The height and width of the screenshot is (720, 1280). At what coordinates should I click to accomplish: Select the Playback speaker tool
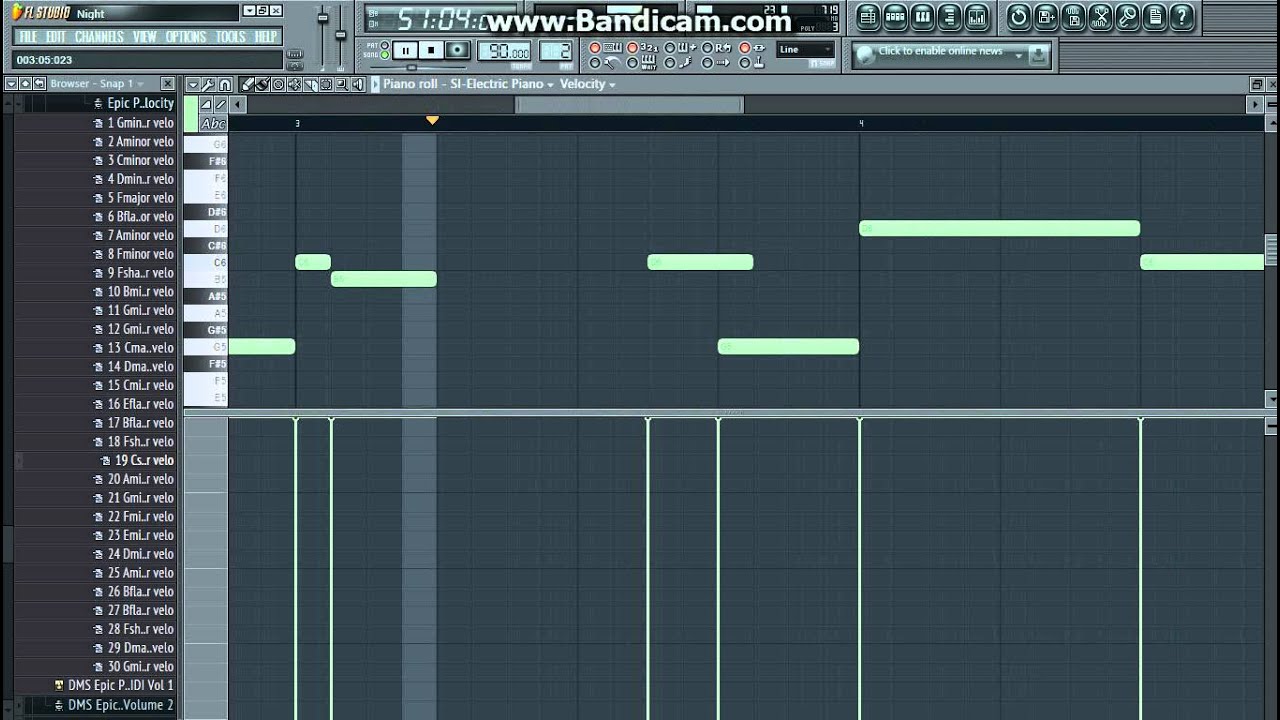(x=358, y=84)
